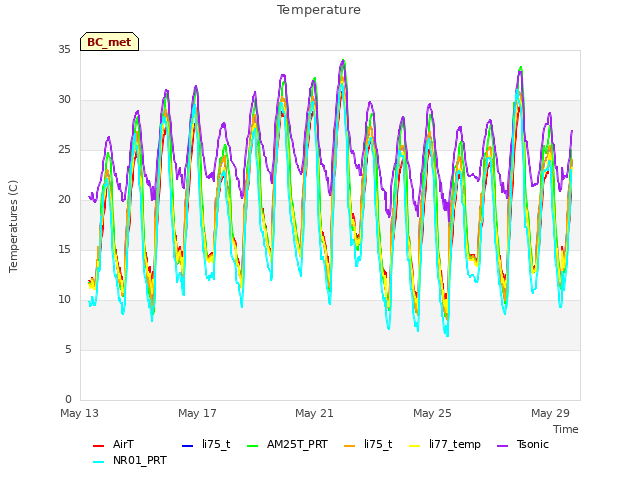Click the 5 y-axis tick label
This screenshot has width=640, height=480.
[x=68, y=350]
